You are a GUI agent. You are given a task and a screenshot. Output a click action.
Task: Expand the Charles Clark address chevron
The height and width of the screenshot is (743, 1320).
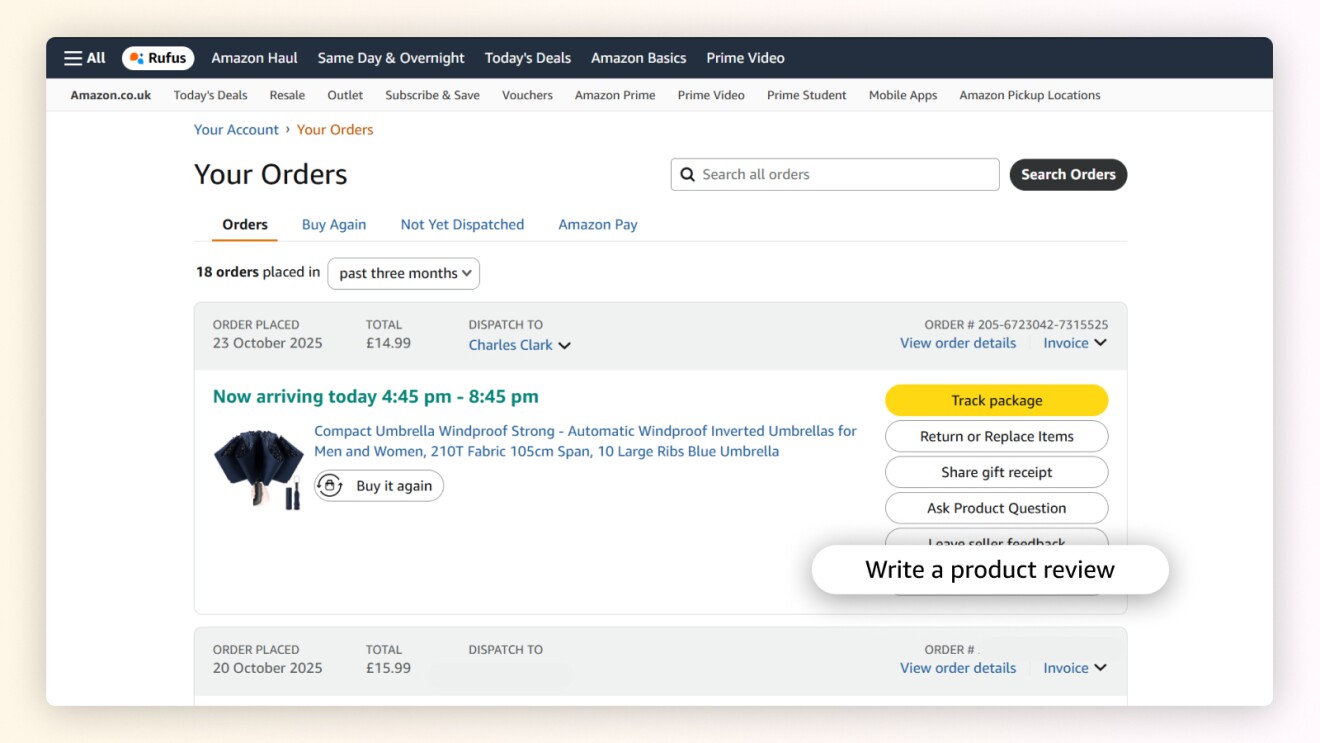pyautogui.click(x=564, y=346)
